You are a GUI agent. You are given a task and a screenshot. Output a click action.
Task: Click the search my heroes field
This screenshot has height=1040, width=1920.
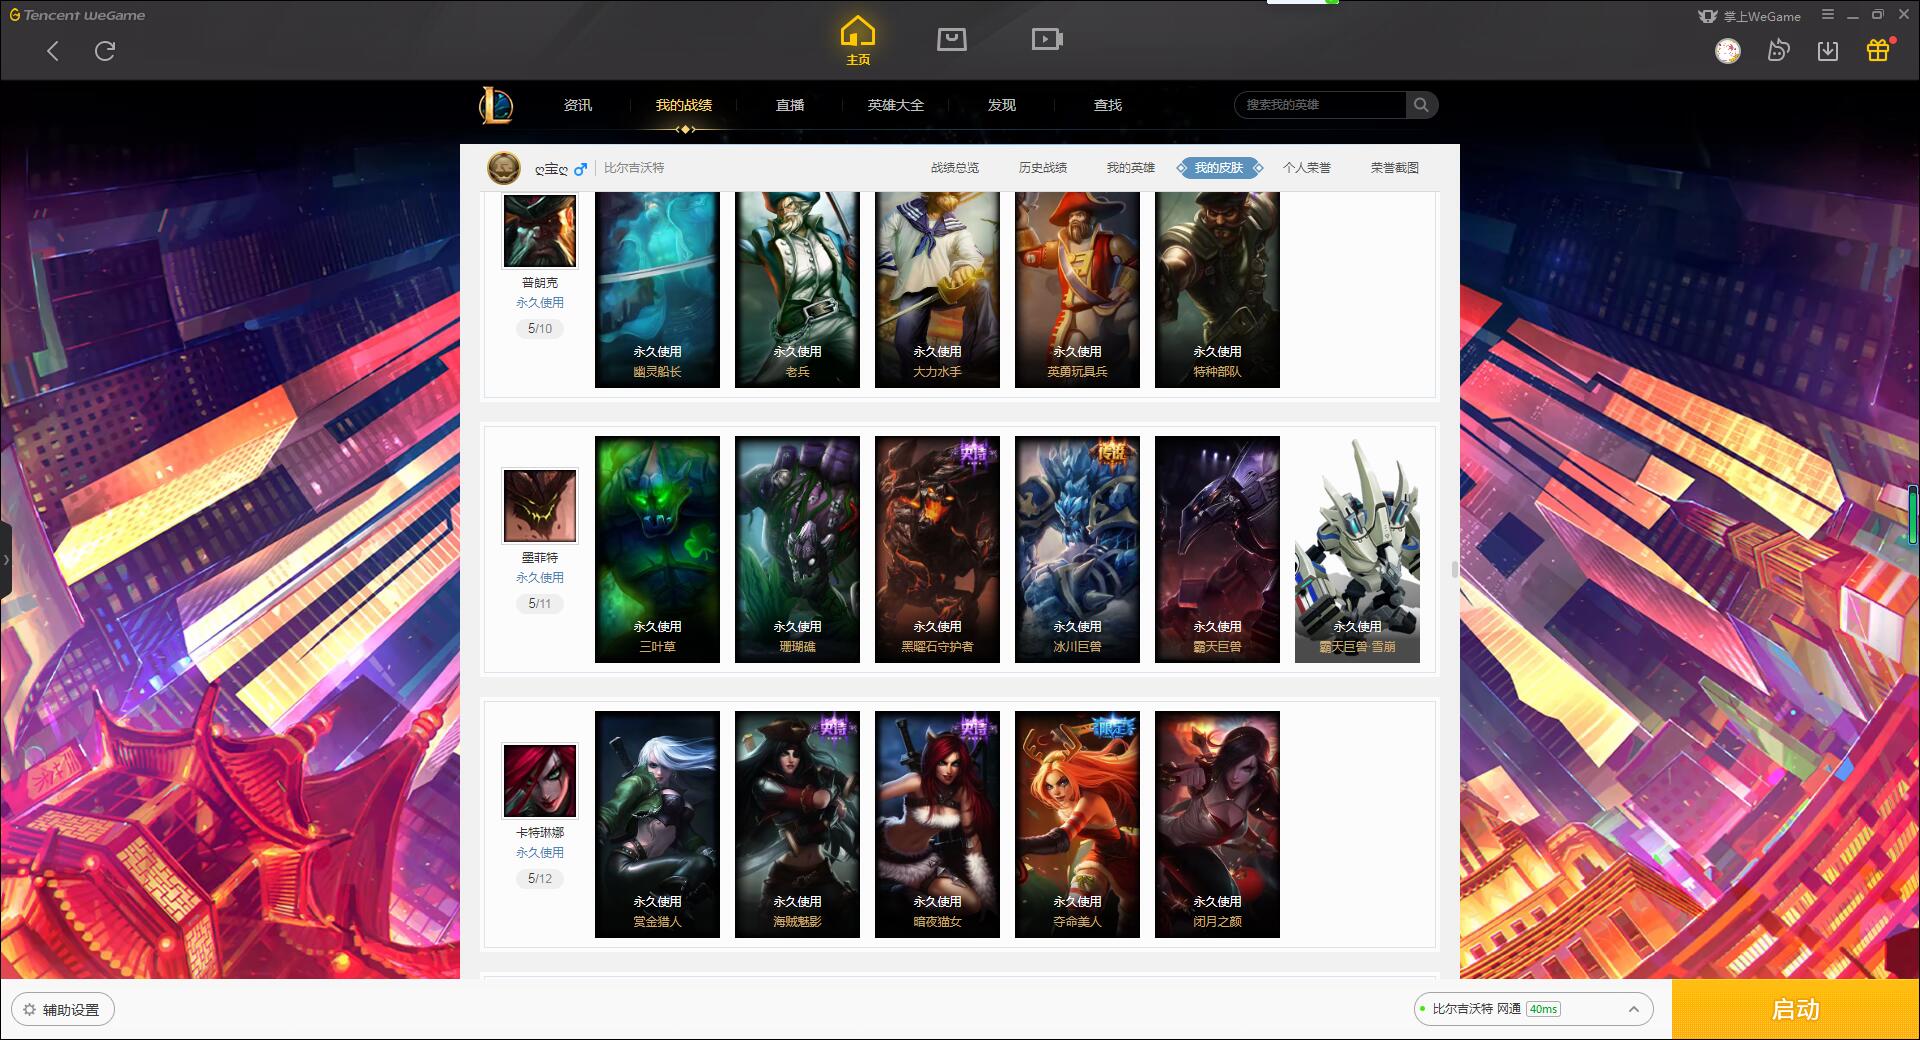pyautogui.click(x=1320, y=105)
